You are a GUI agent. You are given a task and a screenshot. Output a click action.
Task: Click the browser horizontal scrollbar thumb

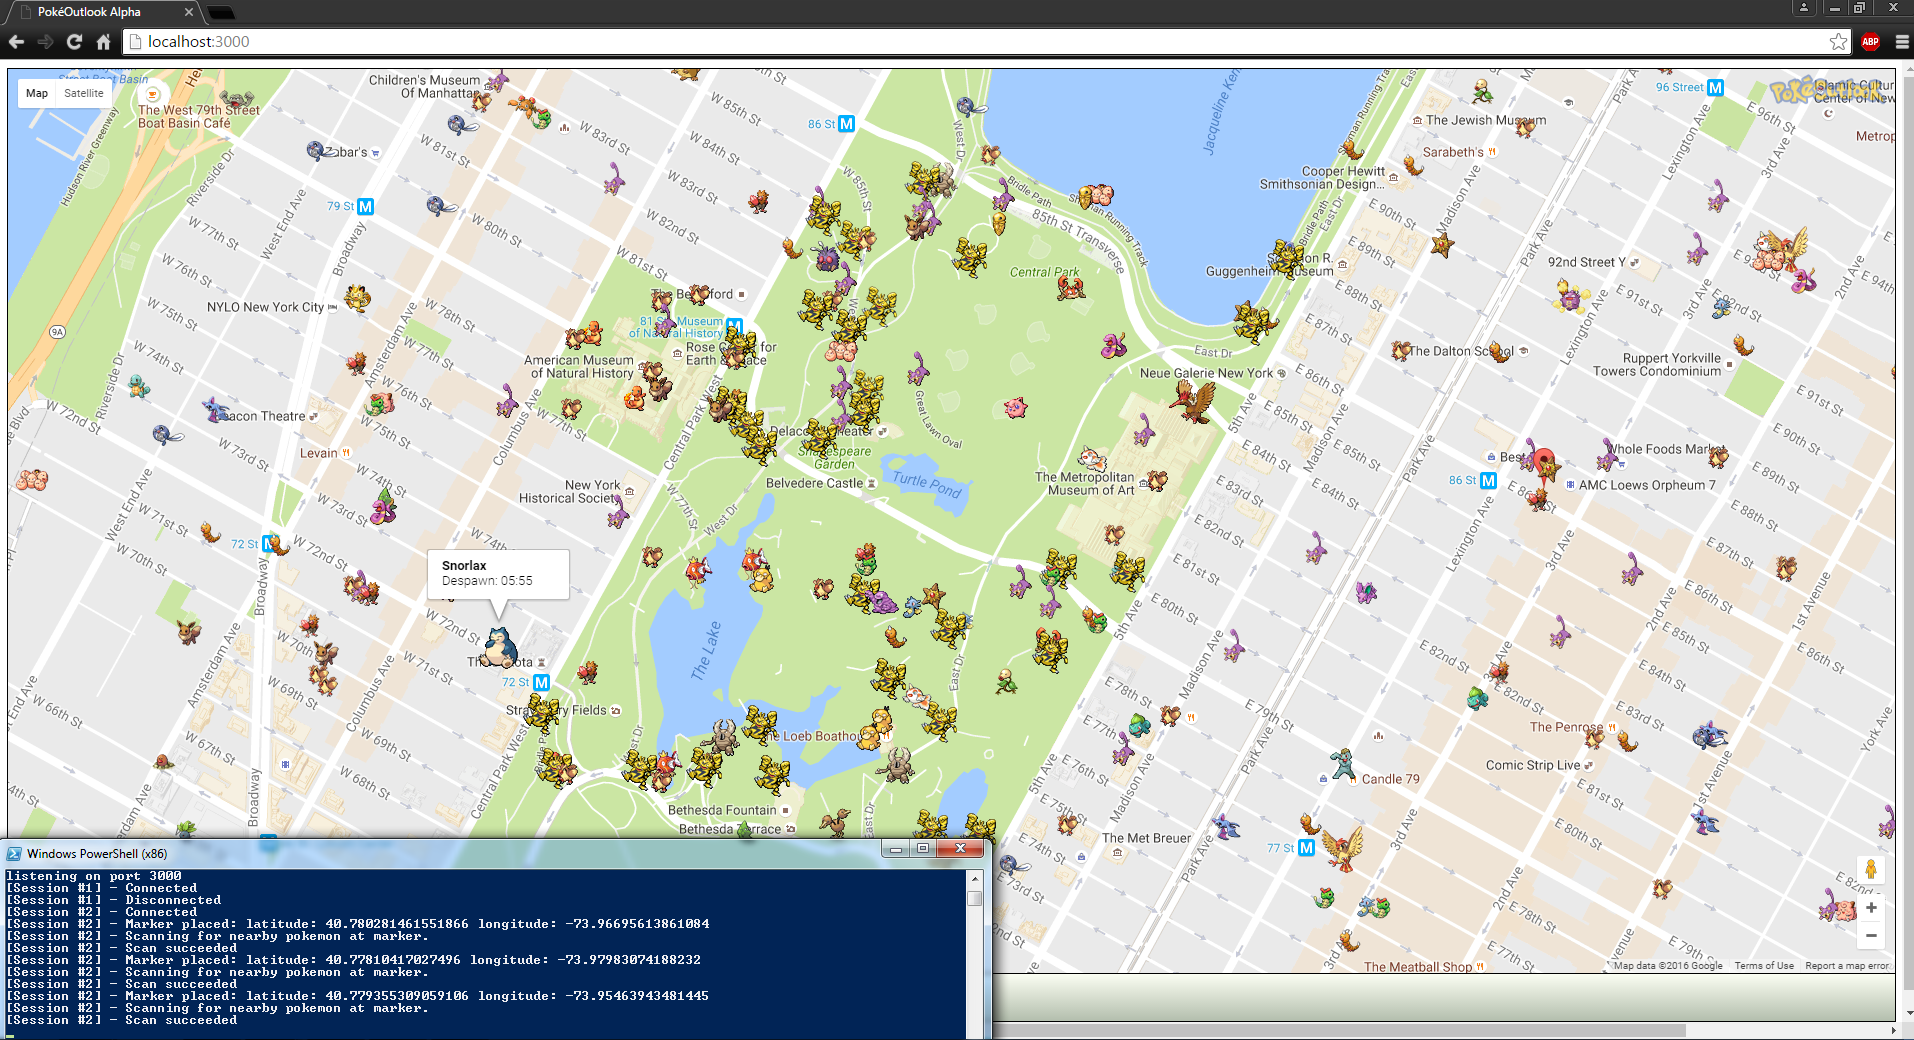coord(1338,1030)
